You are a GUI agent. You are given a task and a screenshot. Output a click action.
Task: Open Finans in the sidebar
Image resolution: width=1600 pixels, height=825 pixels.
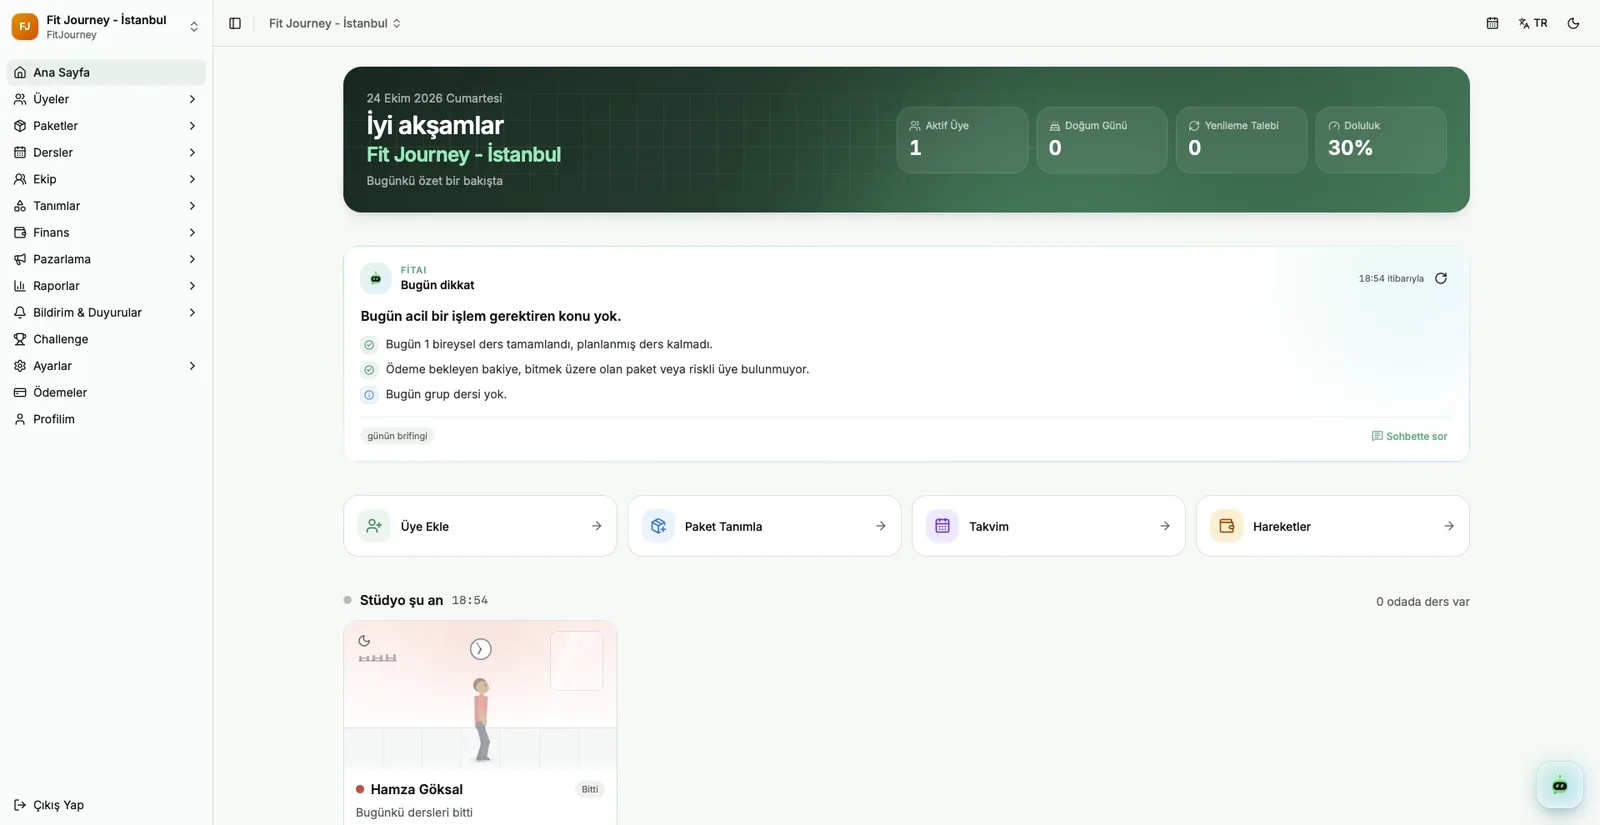click(106, 232)
